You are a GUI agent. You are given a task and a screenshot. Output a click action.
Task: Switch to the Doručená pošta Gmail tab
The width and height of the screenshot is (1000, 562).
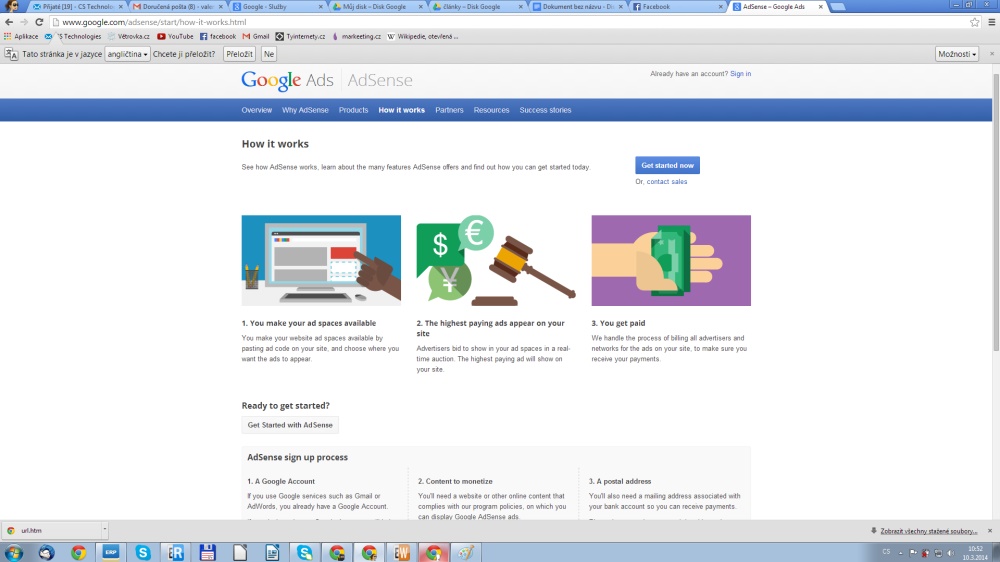coord(177,6)
